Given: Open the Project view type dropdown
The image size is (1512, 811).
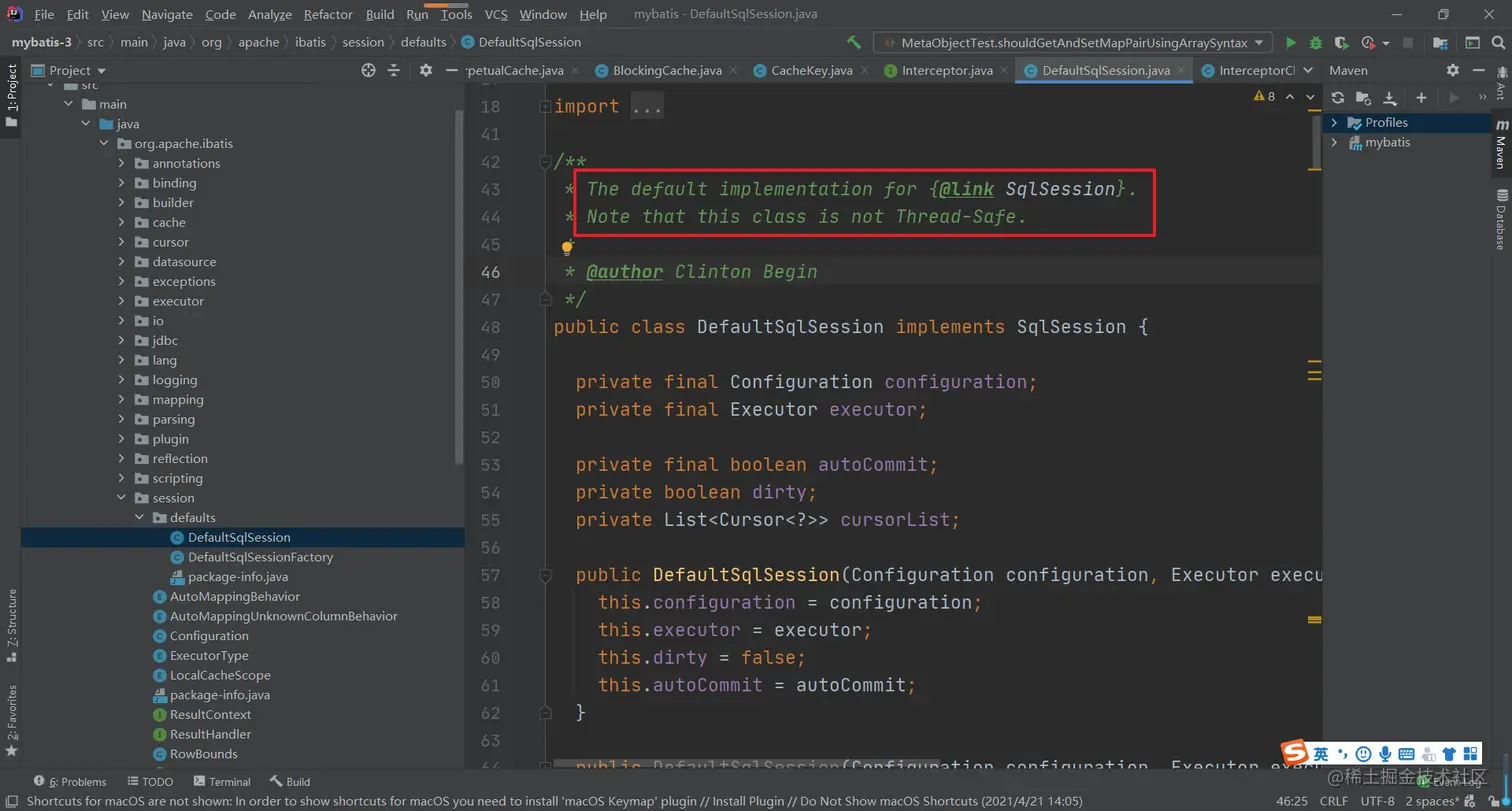Looking at the screenshot, I should (x=69, y=70).
